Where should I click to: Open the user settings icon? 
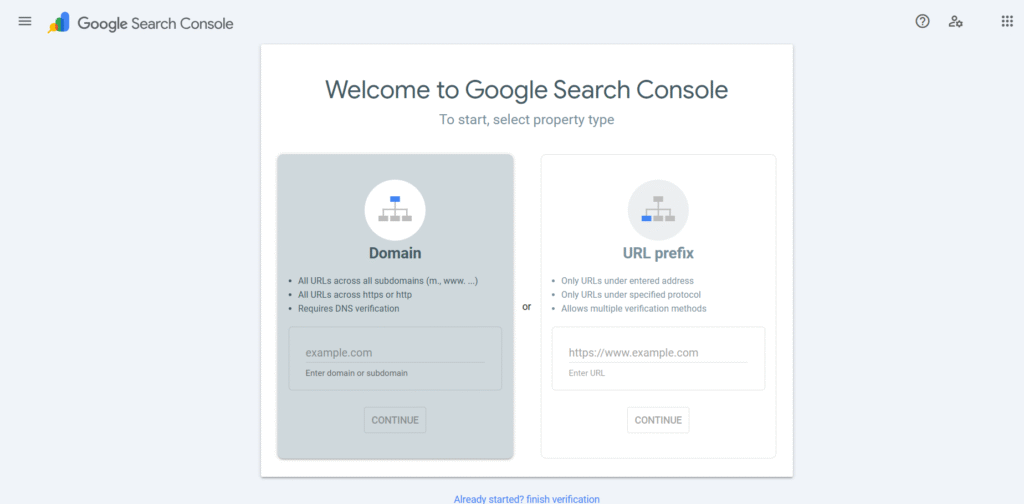pos(956,22)
